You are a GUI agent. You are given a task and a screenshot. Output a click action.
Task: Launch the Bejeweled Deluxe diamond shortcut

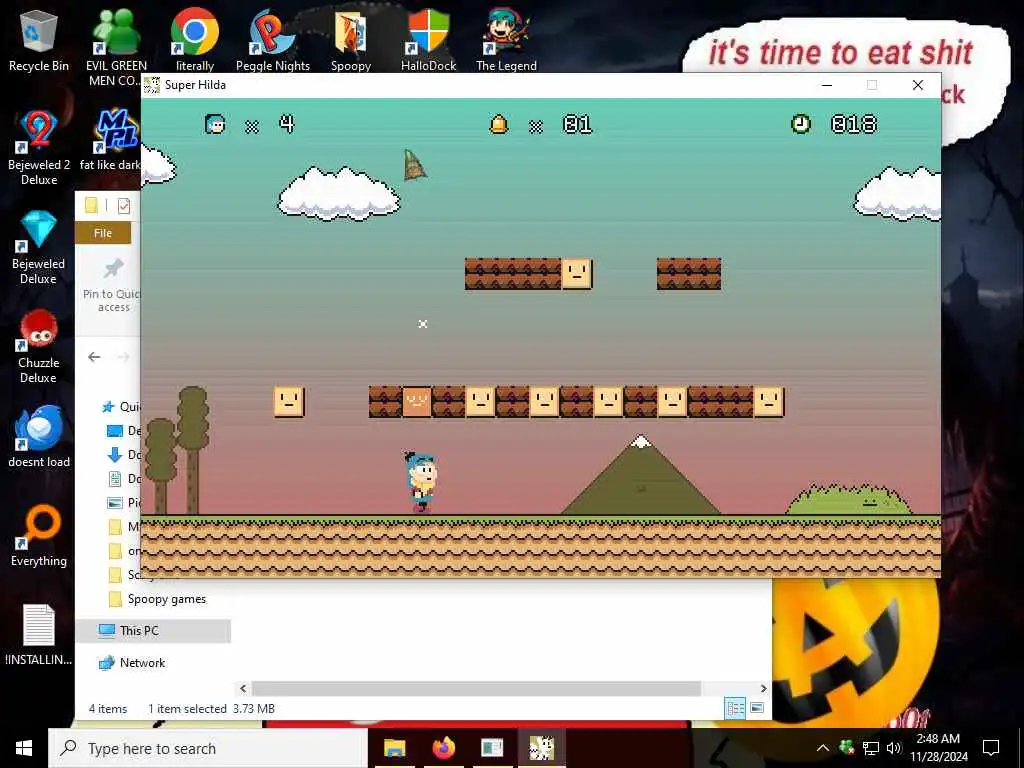pyautogui.click(x=39, y=247)
